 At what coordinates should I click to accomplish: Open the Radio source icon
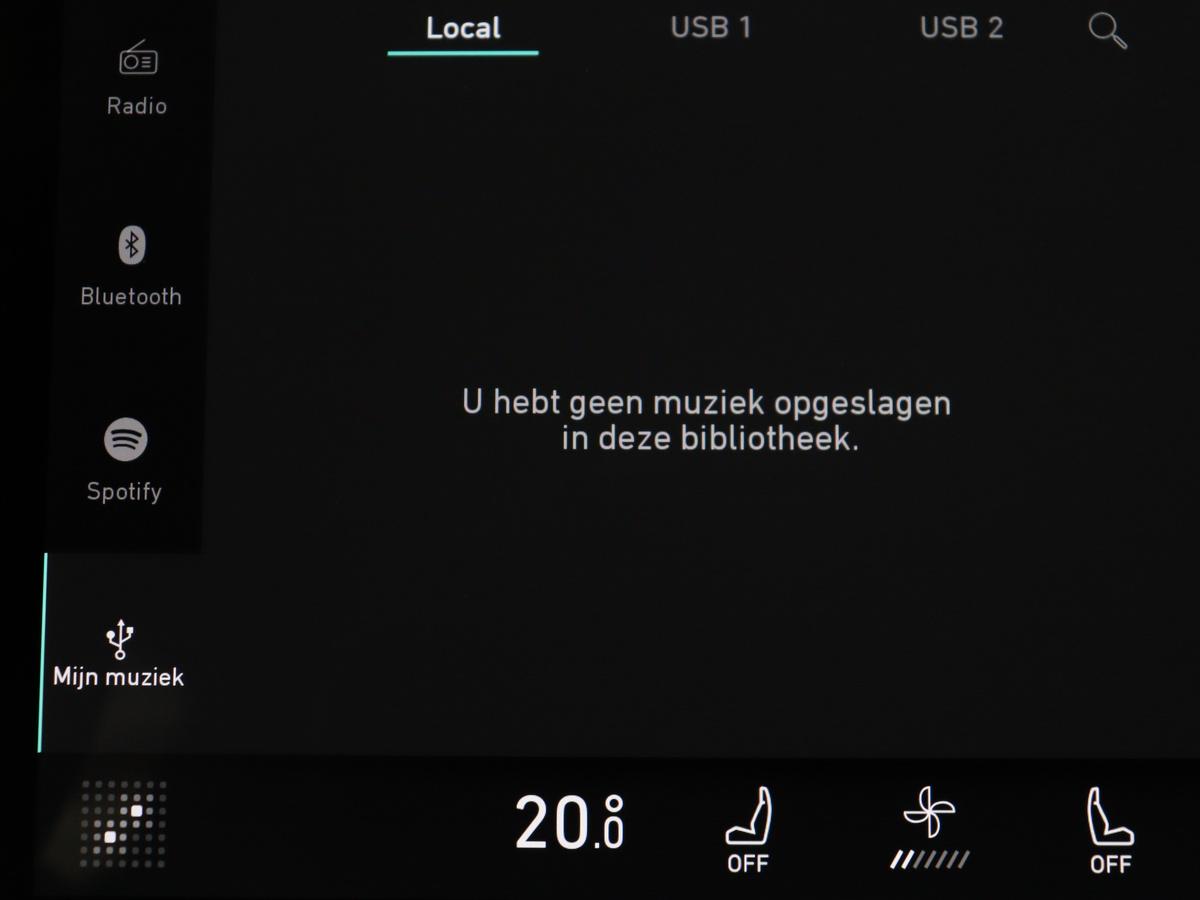(x=137, y=58)
